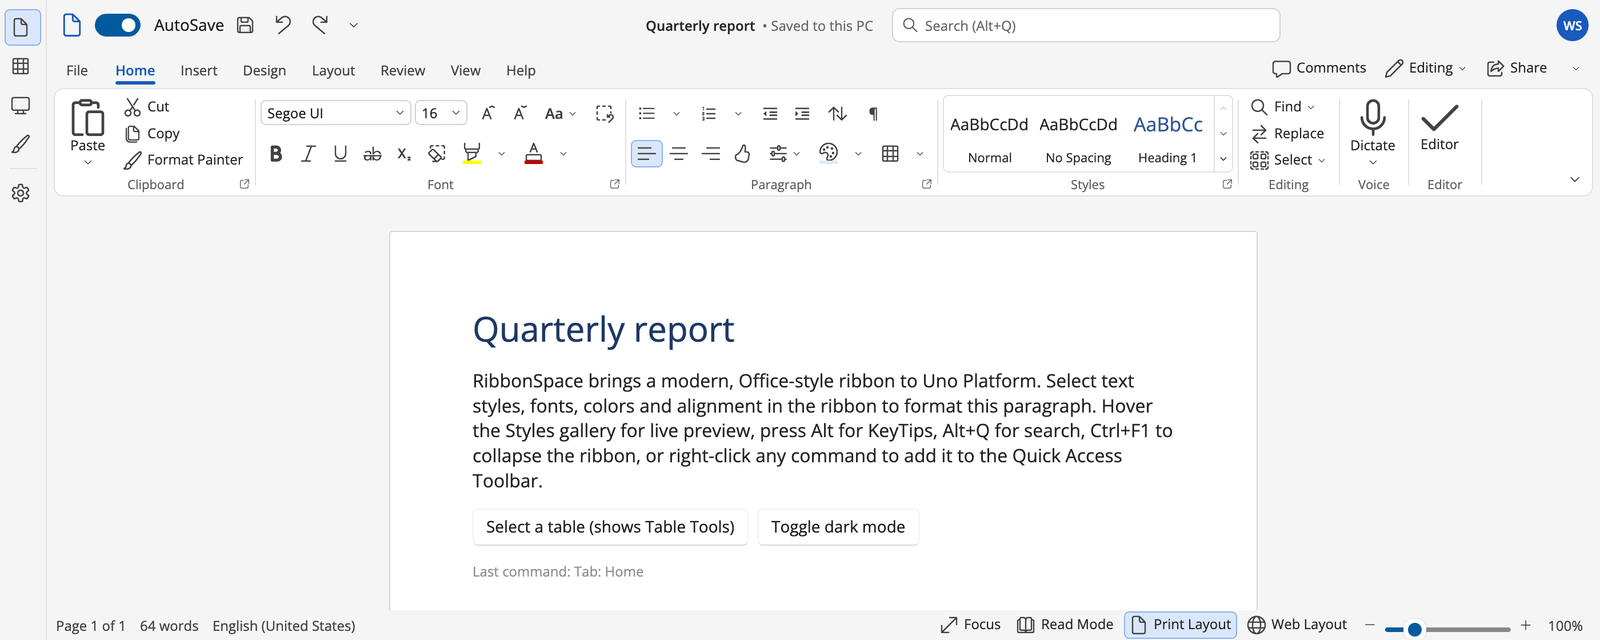Open the Change Case Aa dropdown
The height and width of the screenshot is (640, 1600).
tap(560, 113)
